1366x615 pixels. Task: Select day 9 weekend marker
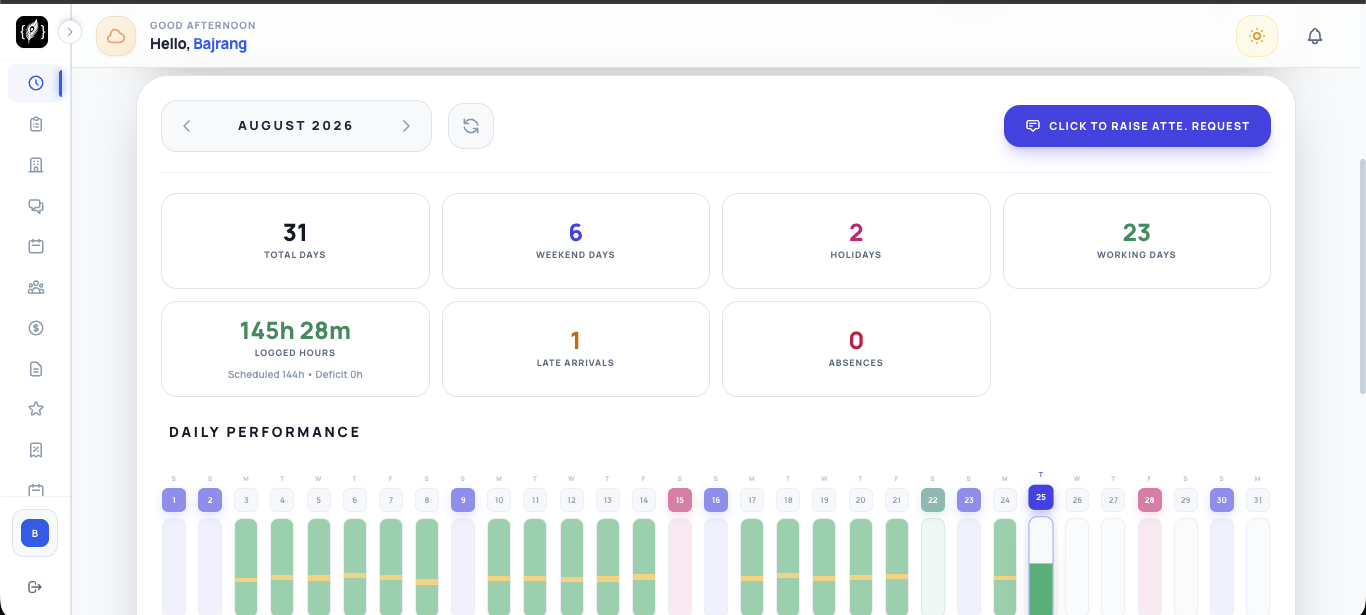click(x=463, y=499)
